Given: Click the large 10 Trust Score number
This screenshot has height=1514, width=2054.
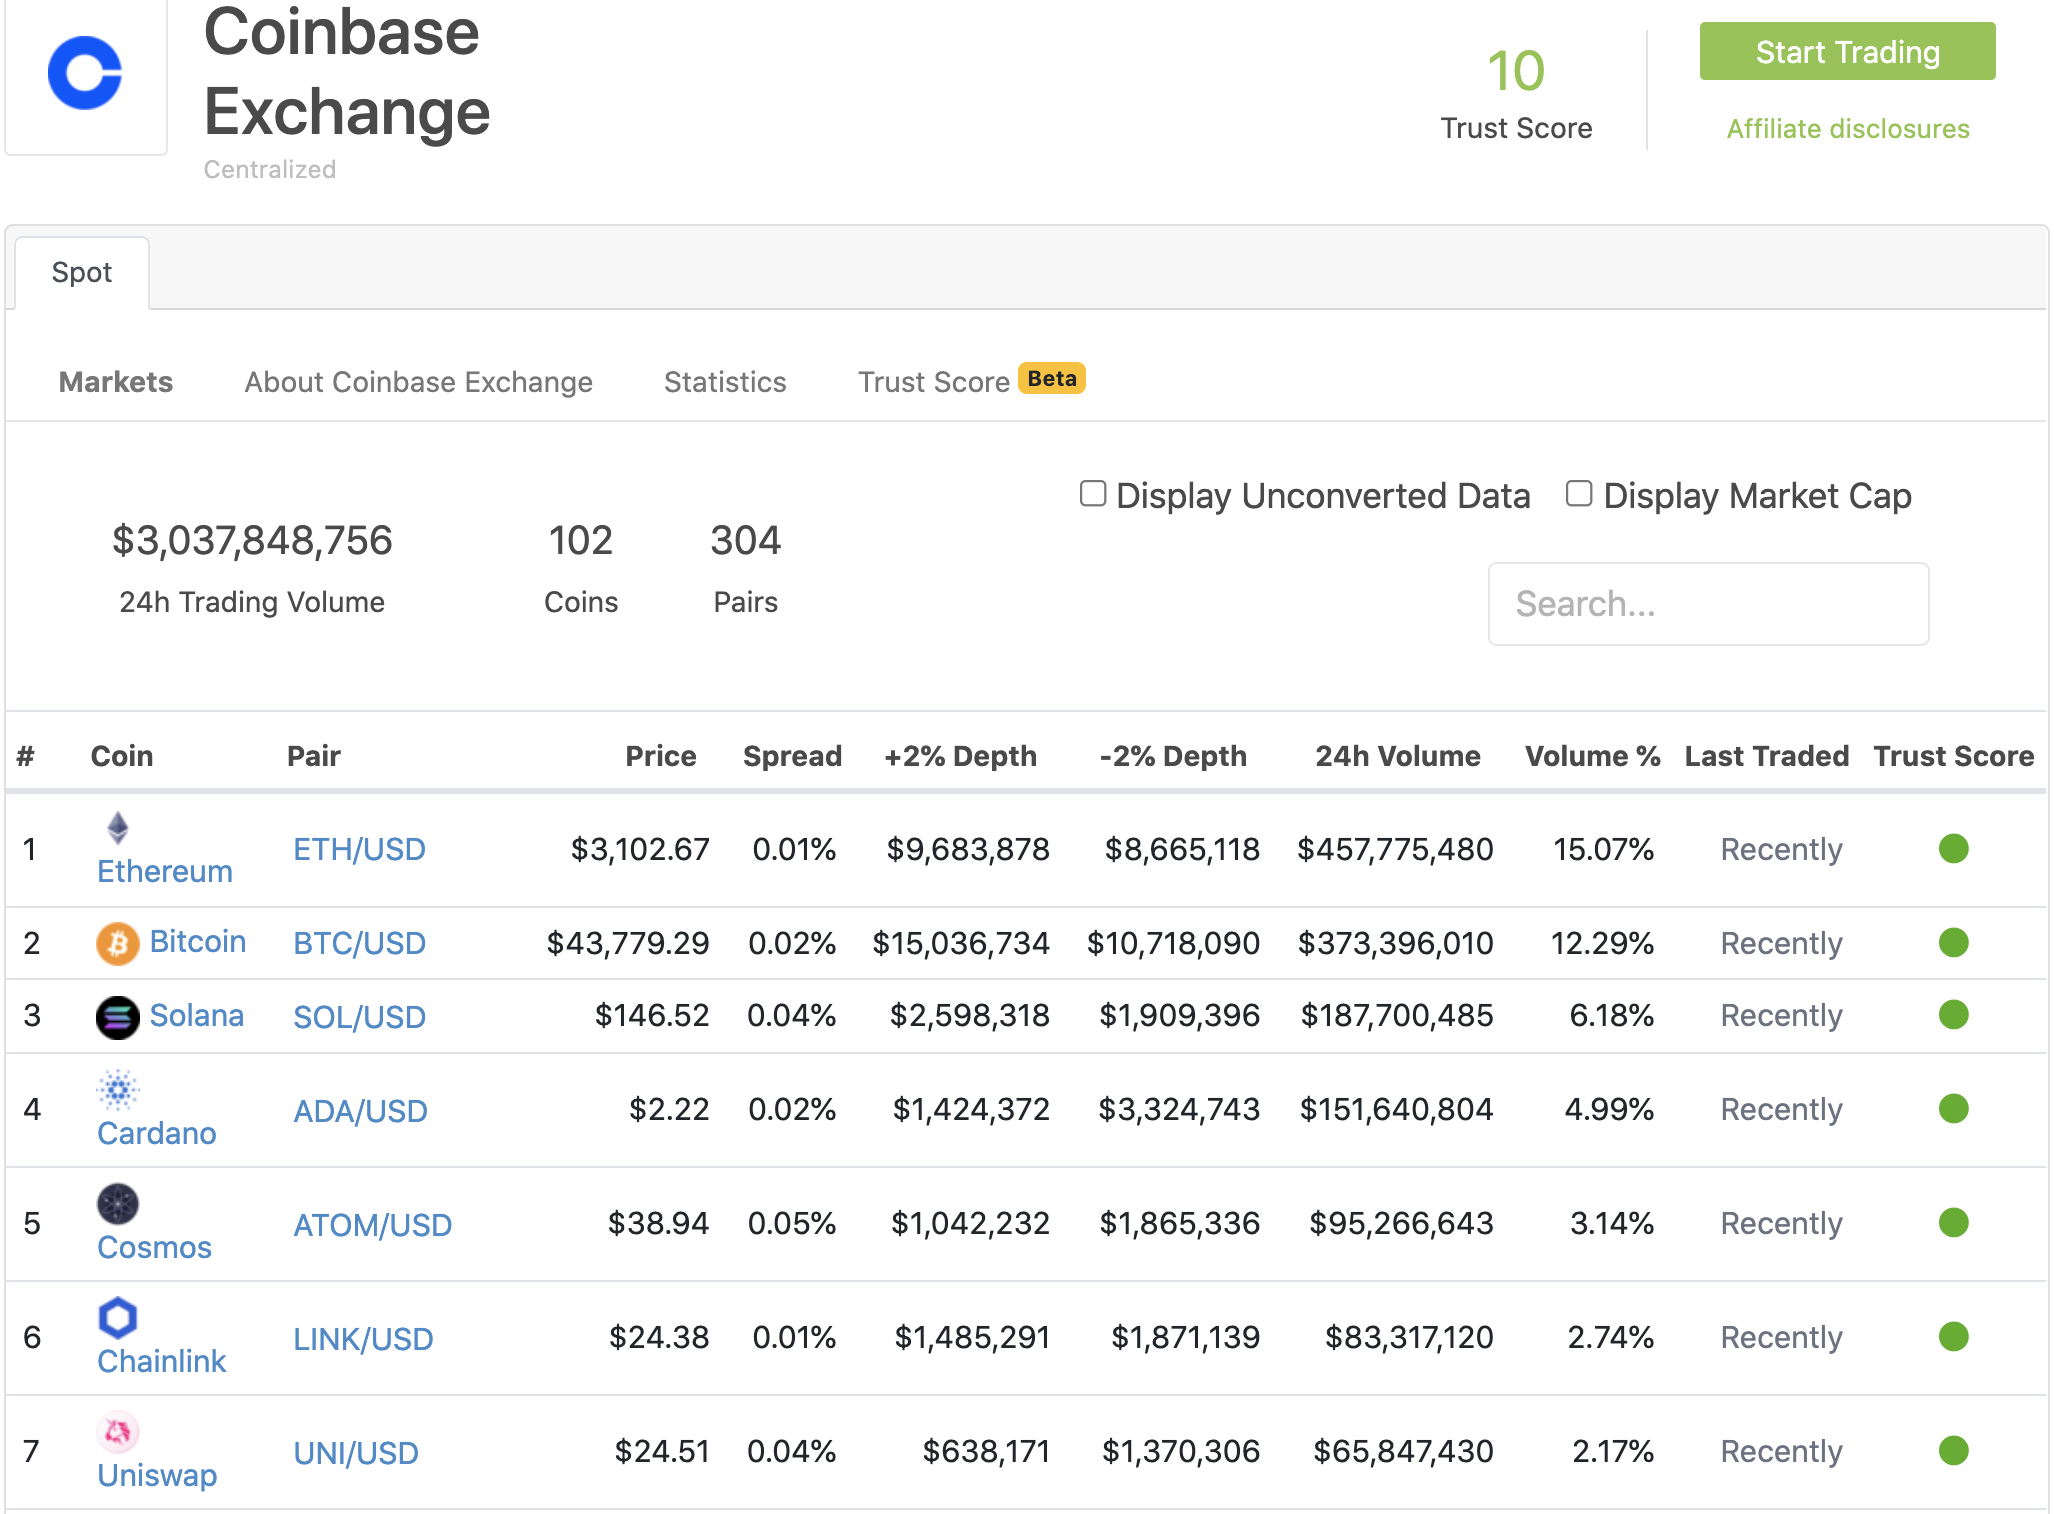Looking at the screenshot, I should (x=1516, y=71).
